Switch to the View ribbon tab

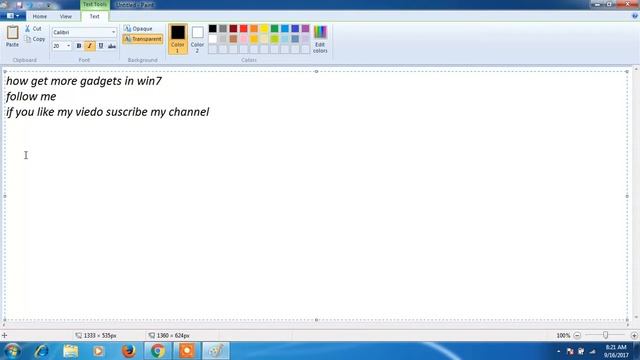pos(65,16)
